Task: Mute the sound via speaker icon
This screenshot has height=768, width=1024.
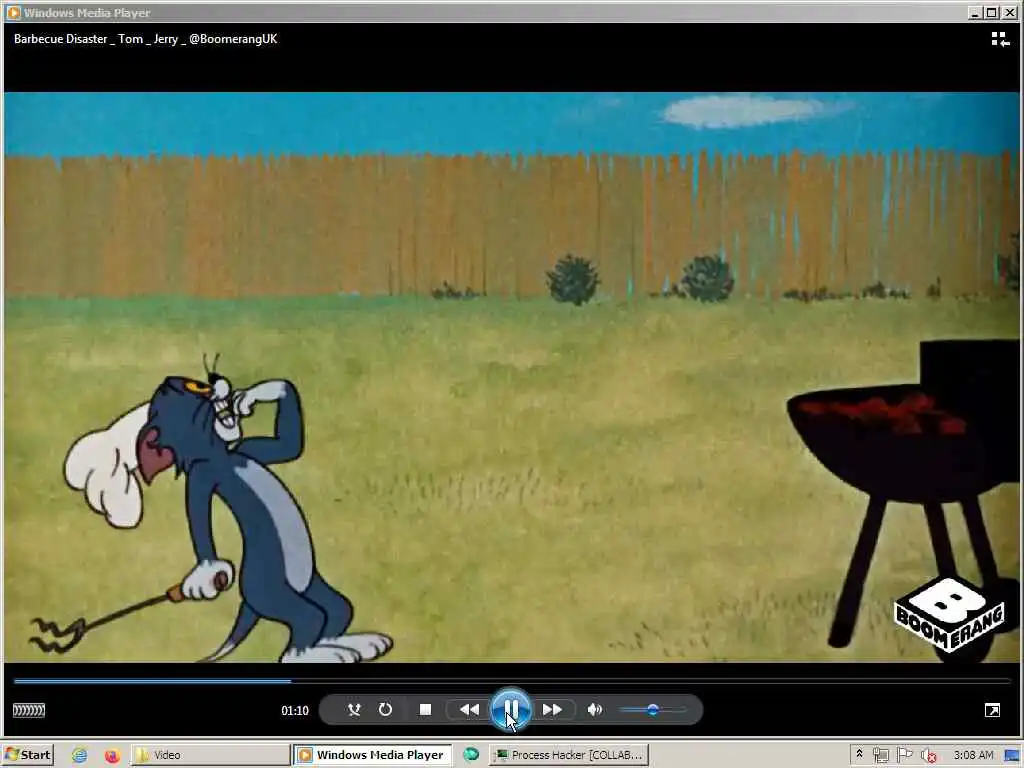Action: [x=594, y=709]
